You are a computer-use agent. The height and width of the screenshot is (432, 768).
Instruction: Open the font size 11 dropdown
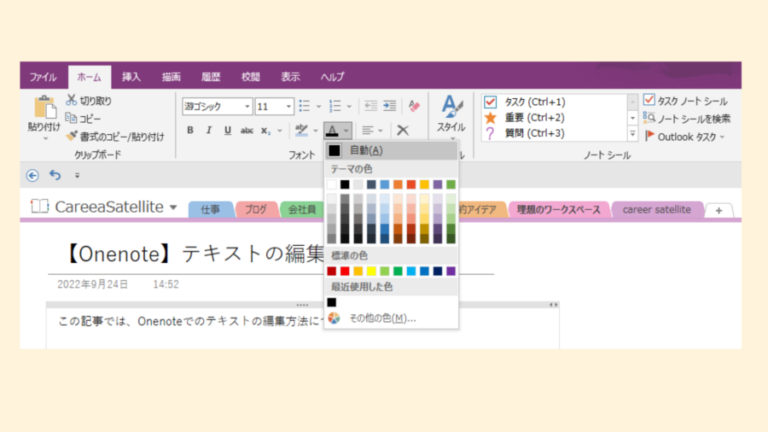coord(288,106)
